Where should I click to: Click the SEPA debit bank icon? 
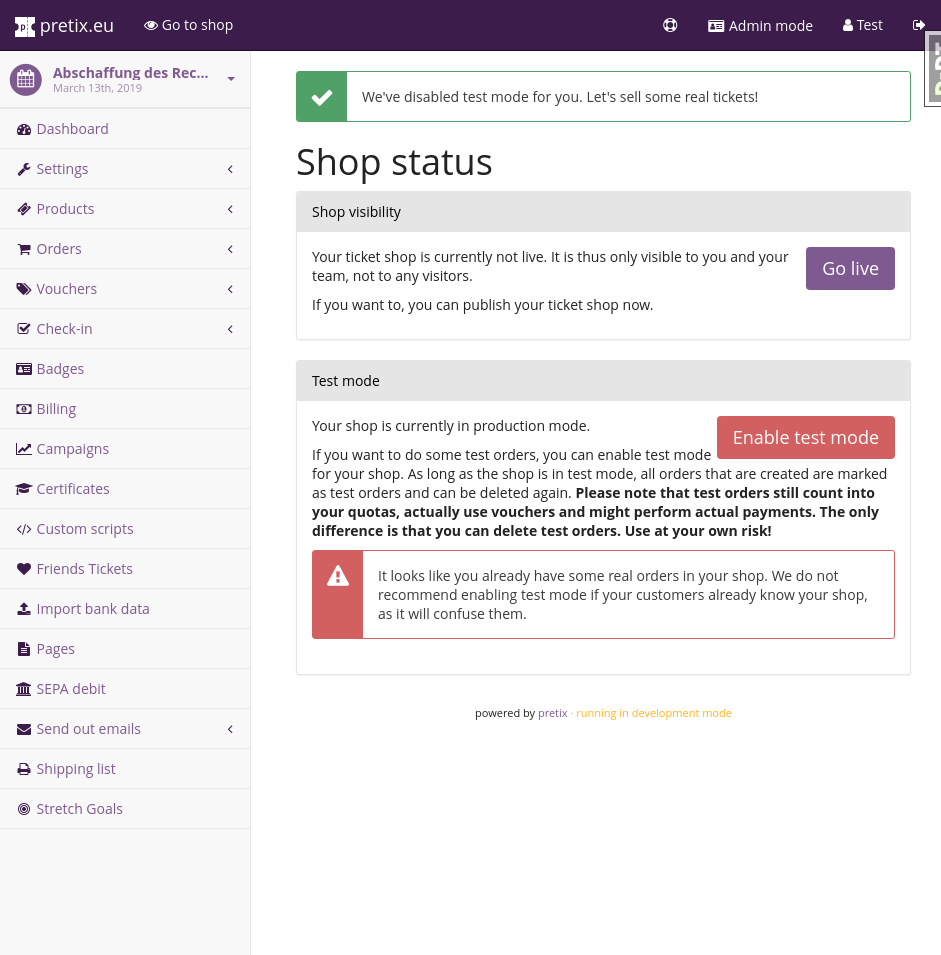[x=24, y=689]
